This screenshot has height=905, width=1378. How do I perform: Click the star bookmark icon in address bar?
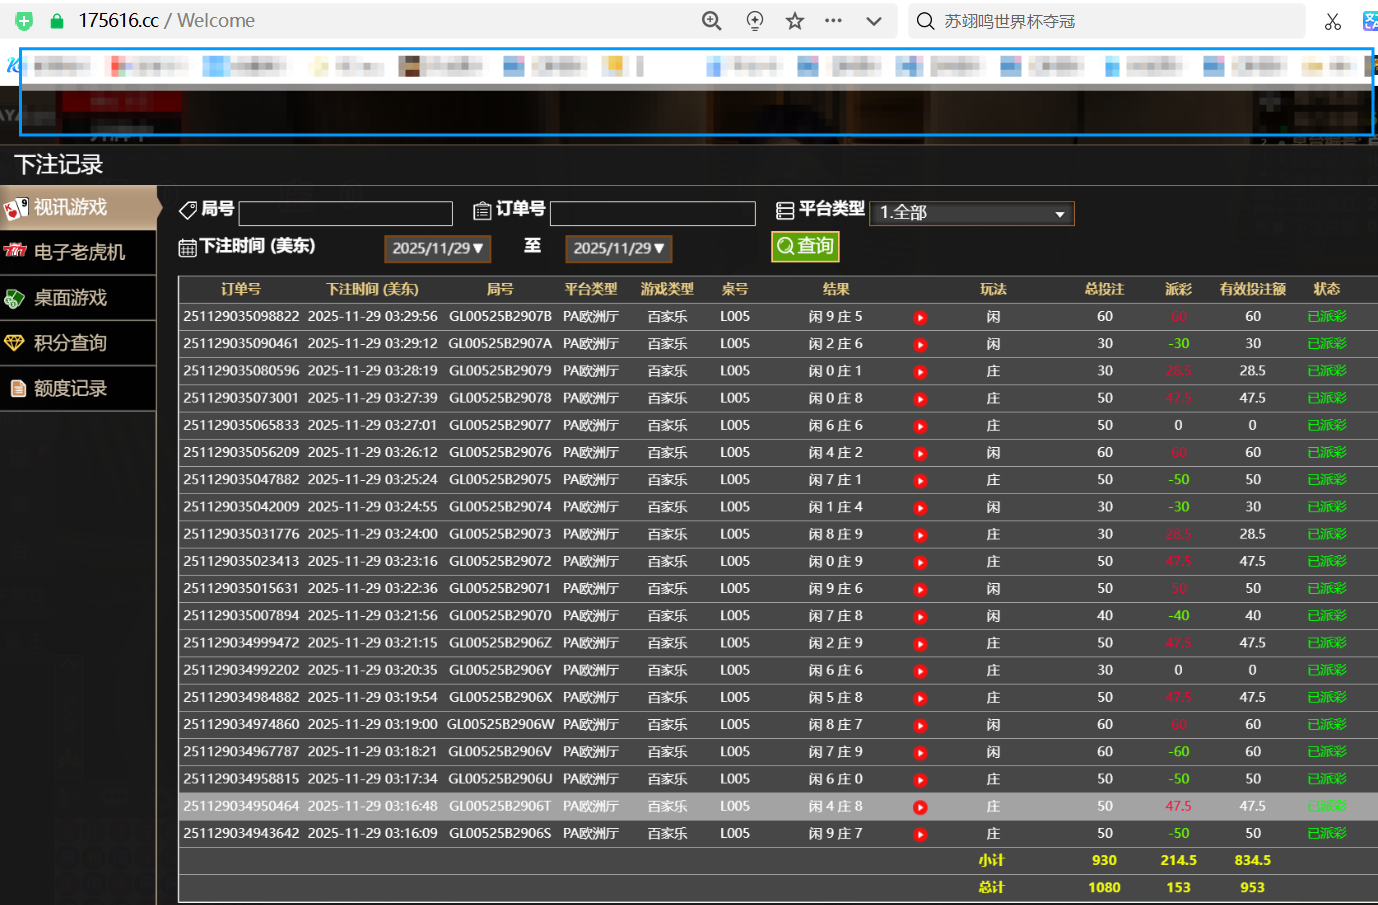pyautogui.click(x=795, y=21)
